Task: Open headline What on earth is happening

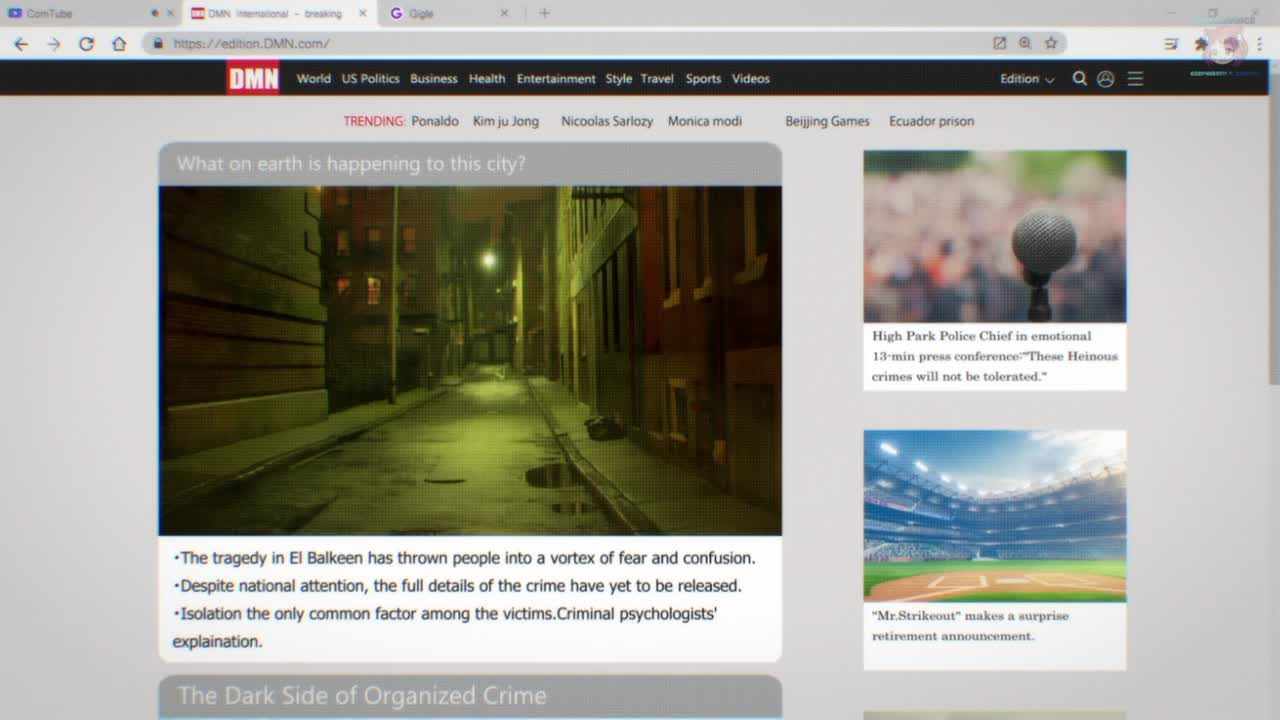Action: pyautogui.click(x=351, y=164)
